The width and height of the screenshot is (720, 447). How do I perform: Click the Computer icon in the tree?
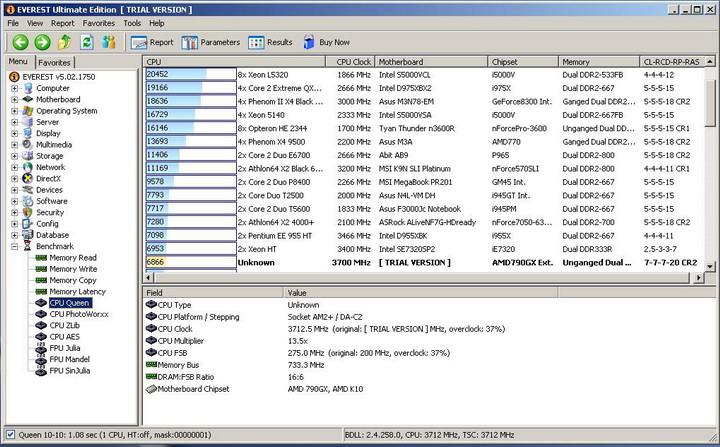coord(28,88)
